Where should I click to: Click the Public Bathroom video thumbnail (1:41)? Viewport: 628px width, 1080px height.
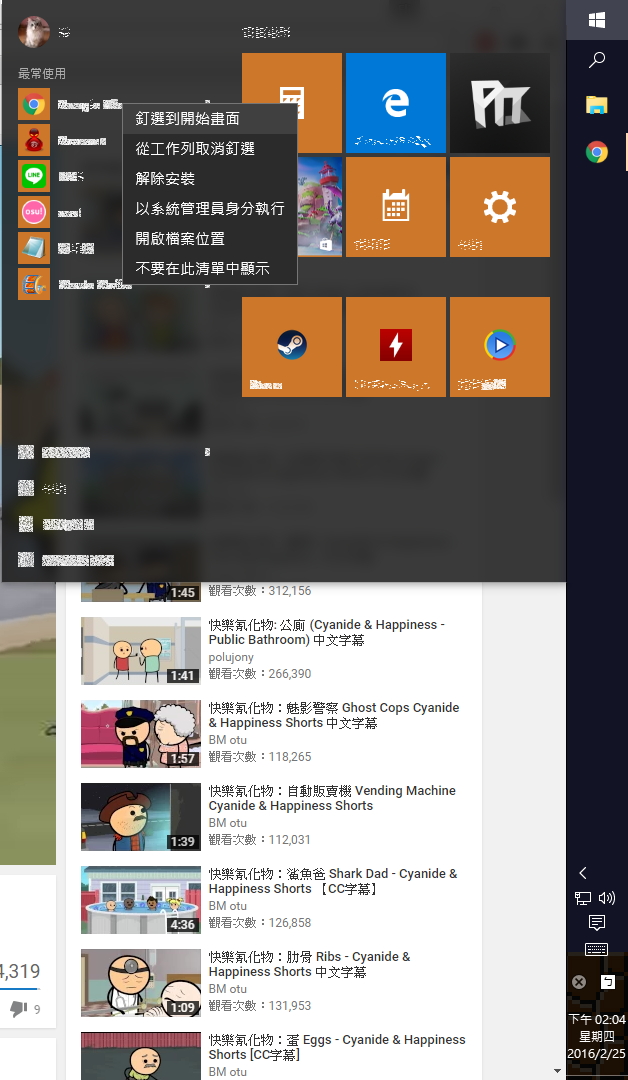(141, 651)
